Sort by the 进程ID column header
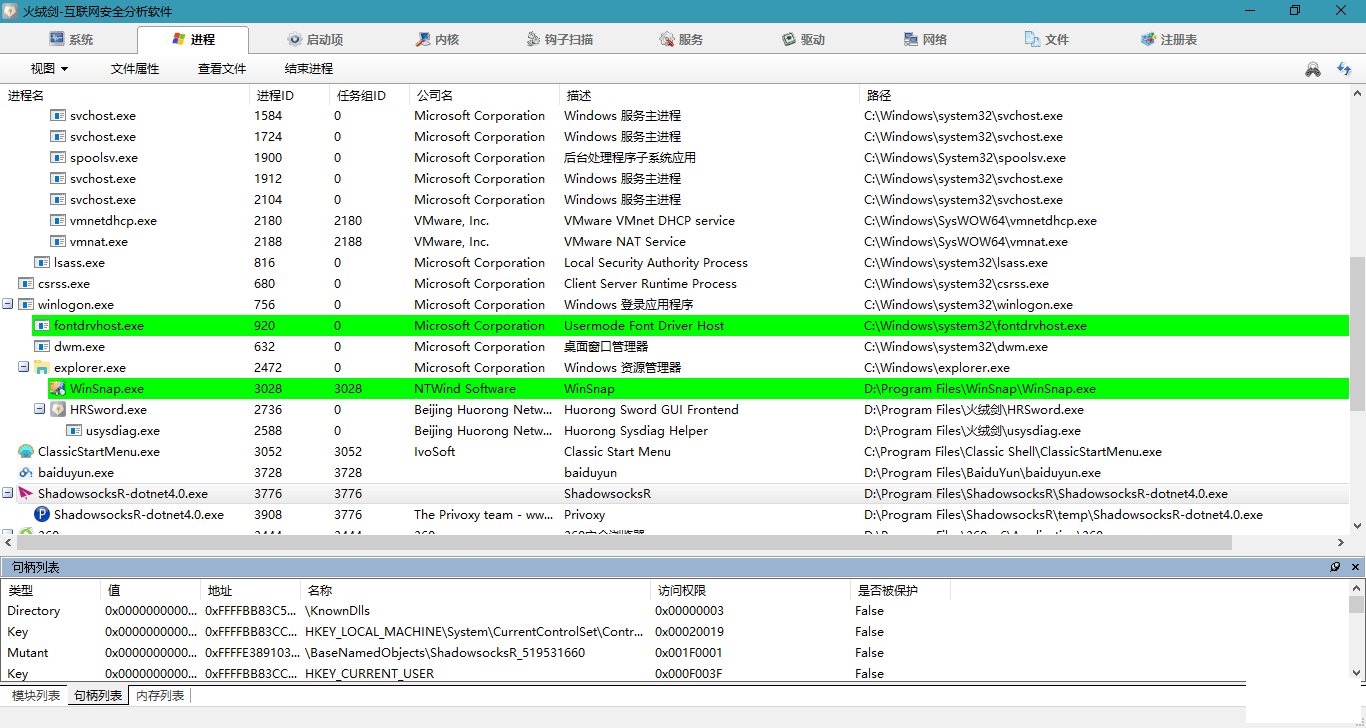The width and height of the screenshot is (1366, 728). pos(276,96)
